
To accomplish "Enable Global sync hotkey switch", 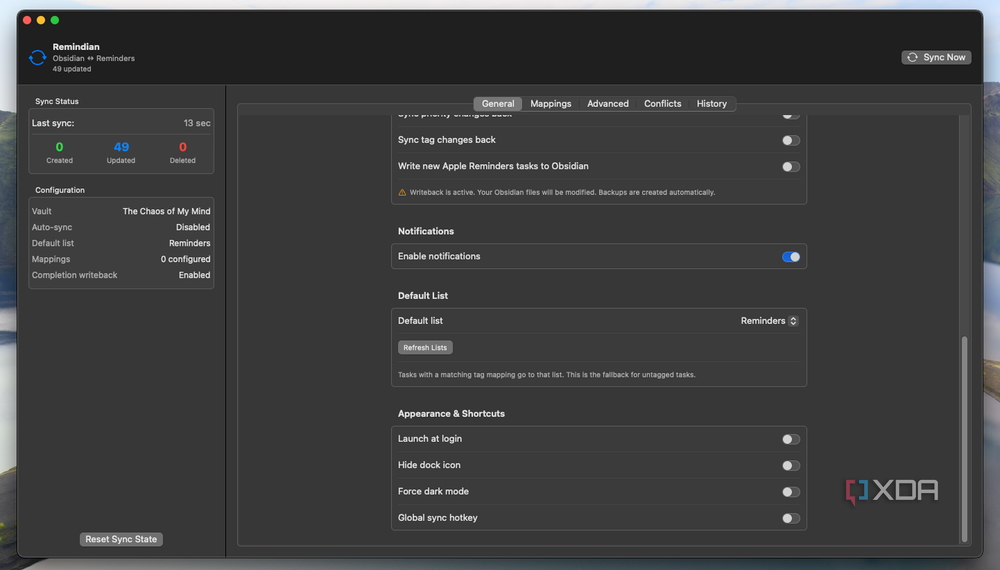I will point(791,518).
